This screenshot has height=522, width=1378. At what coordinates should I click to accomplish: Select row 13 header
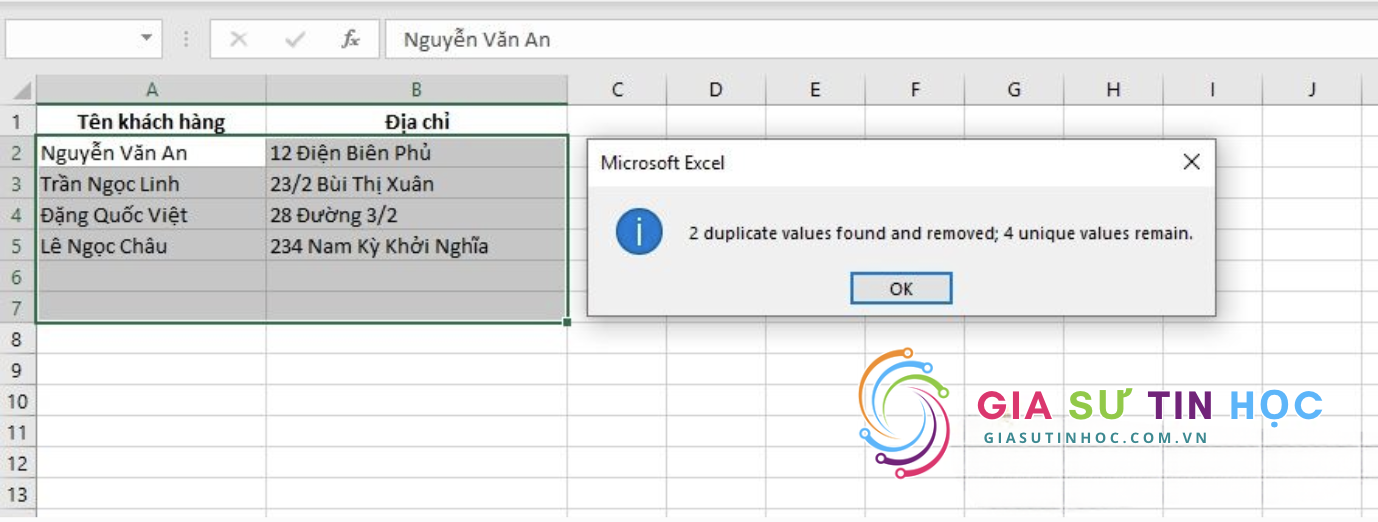click(x=18, y=494)
